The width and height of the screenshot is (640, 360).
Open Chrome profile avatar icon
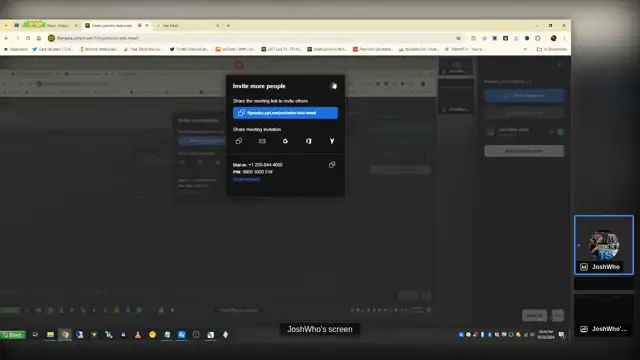pyautogui.click(x=553, y=38)
